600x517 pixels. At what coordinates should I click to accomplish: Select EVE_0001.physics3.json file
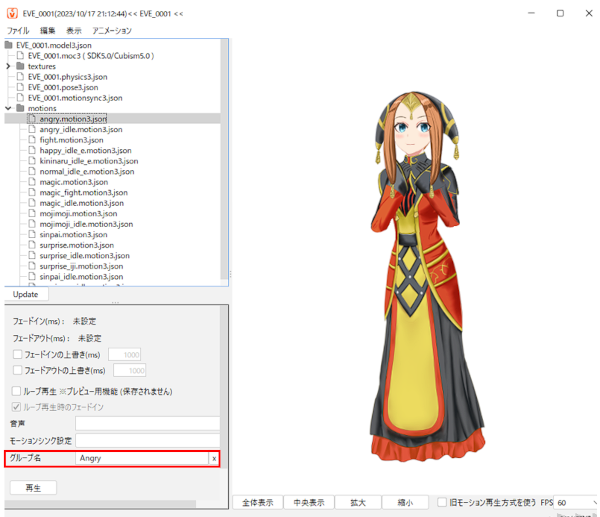(x=67, y=77)
